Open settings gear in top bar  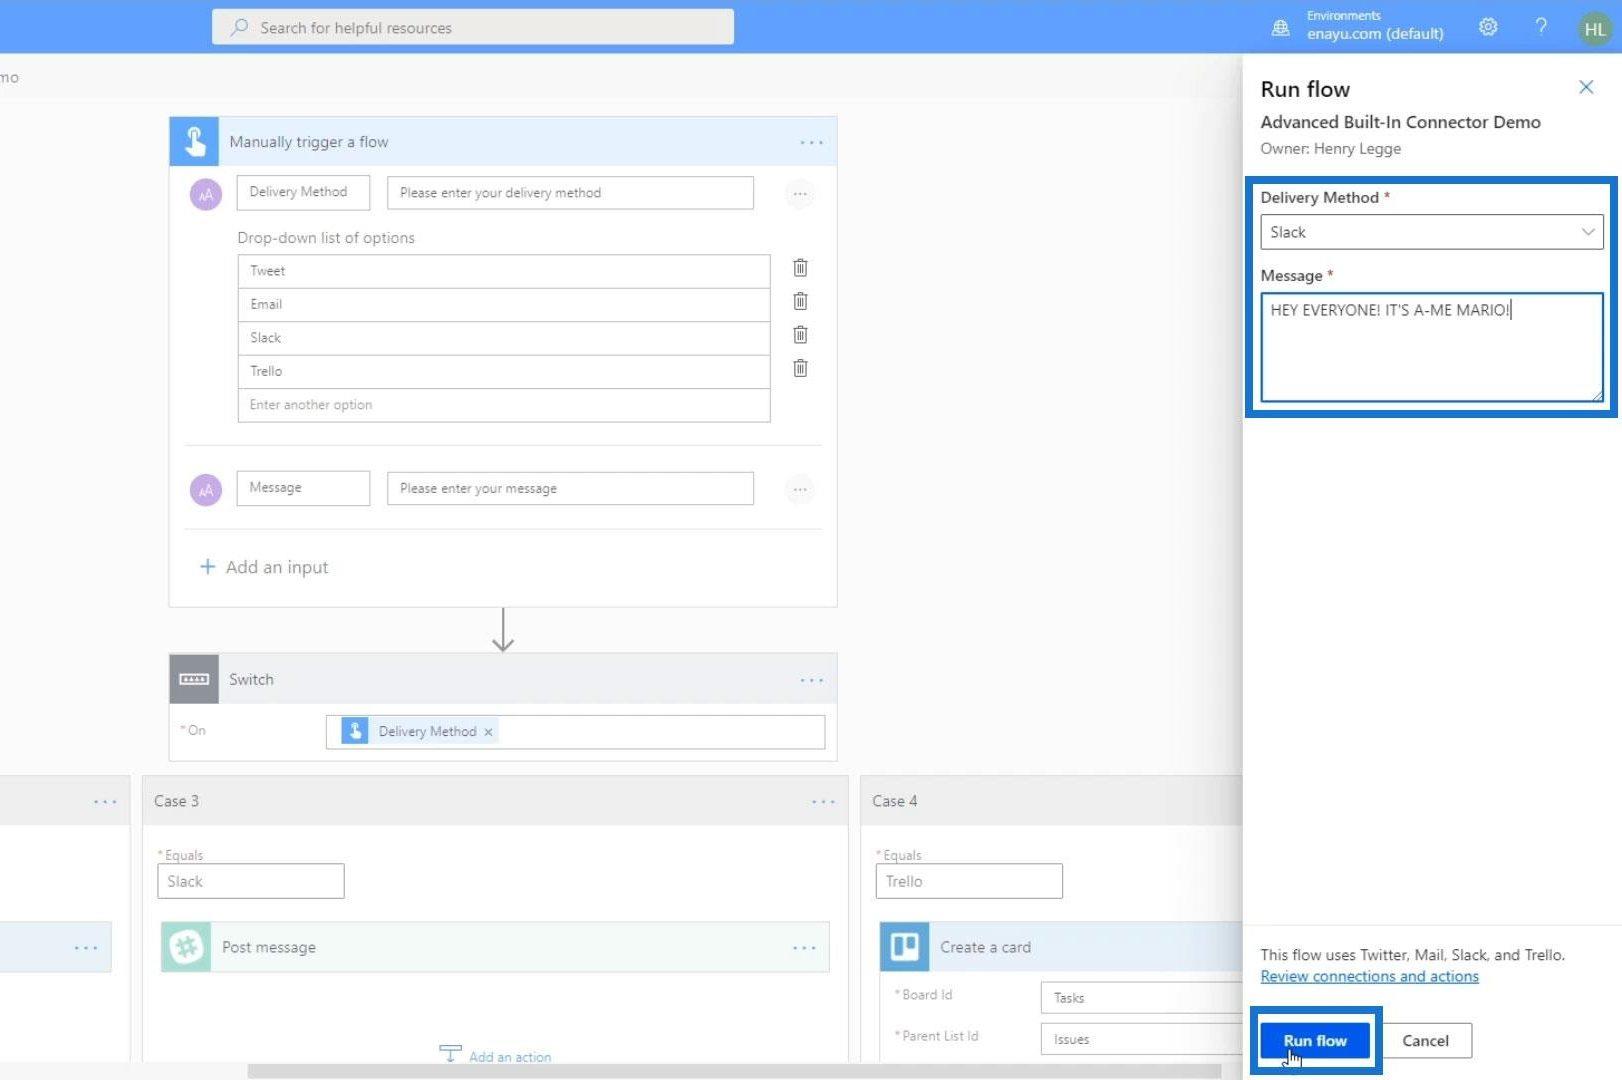[1488, 27]
